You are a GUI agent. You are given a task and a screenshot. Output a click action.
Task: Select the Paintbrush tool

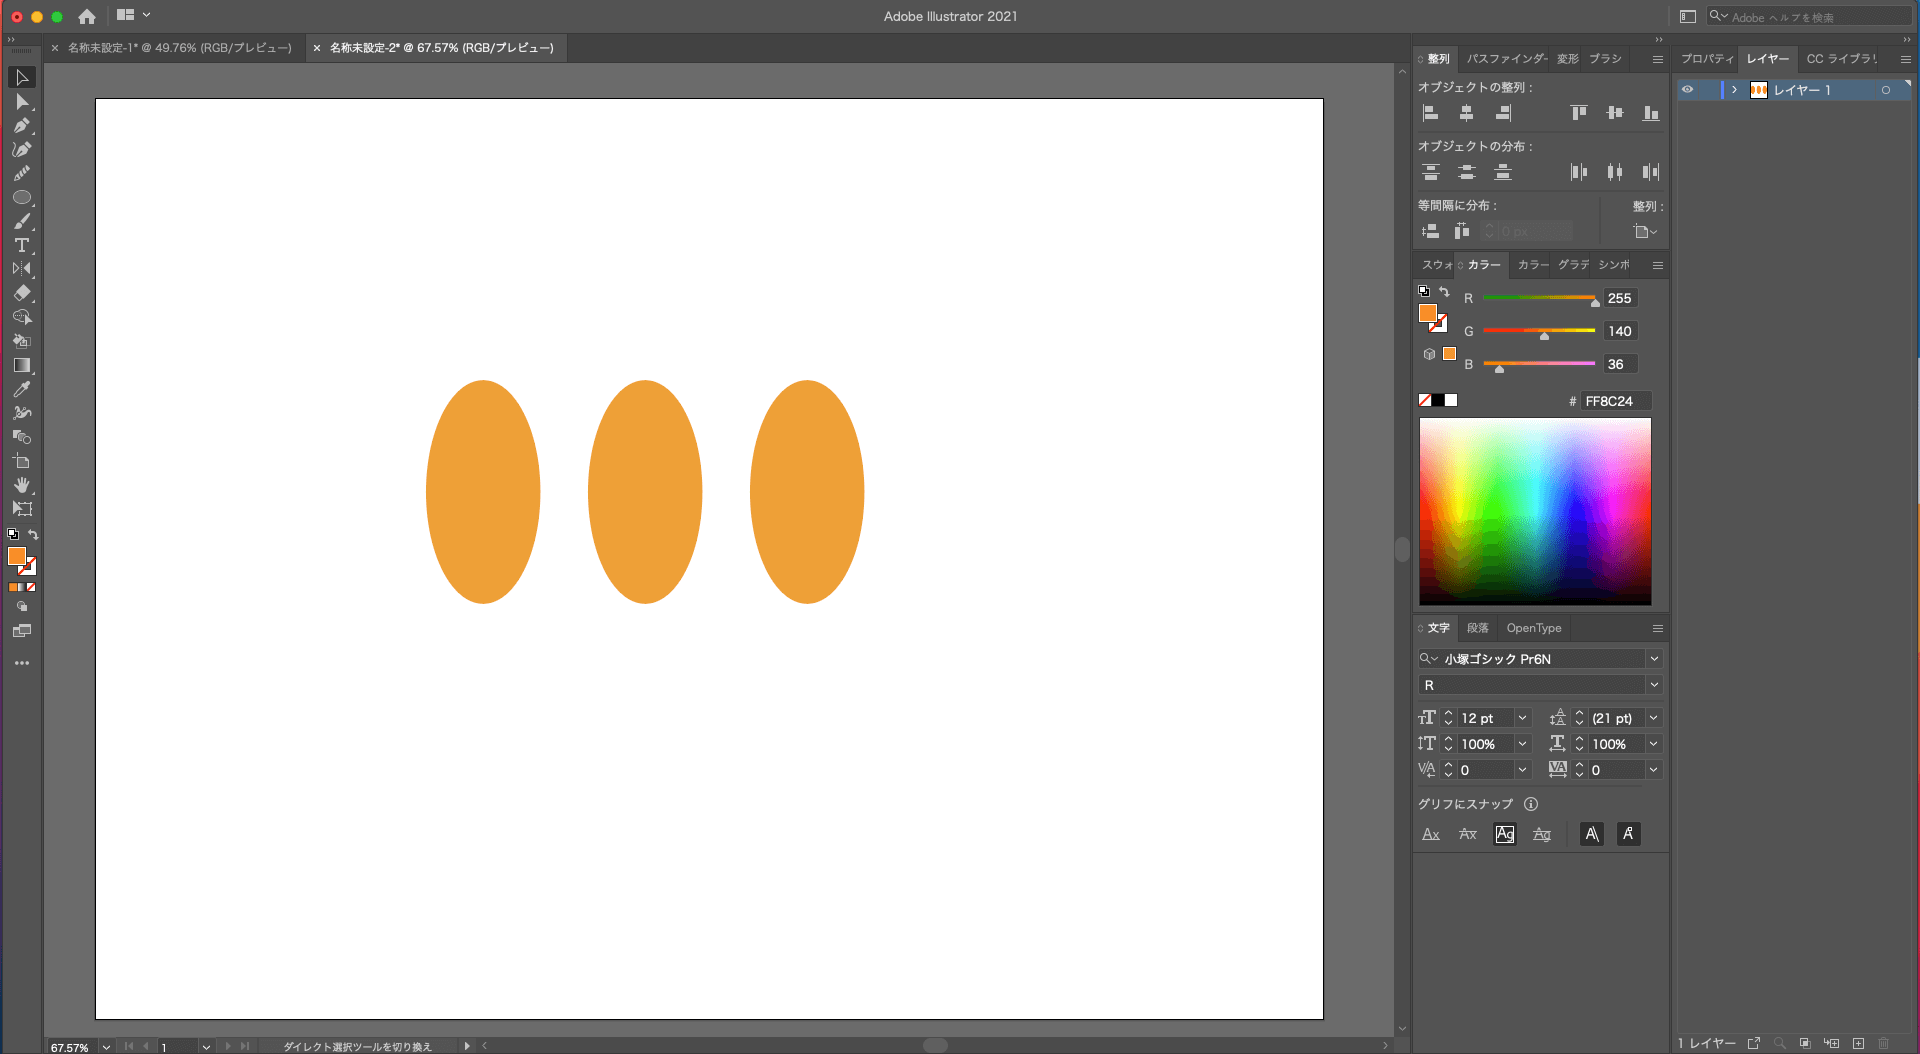(21, 222)
